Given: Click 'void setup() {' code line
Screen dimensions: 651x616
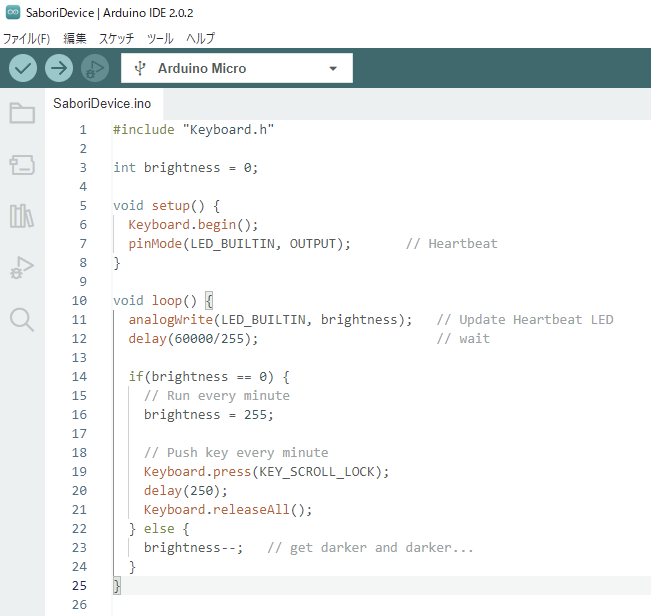Looking at the screenshot, I should pos(166,206).
